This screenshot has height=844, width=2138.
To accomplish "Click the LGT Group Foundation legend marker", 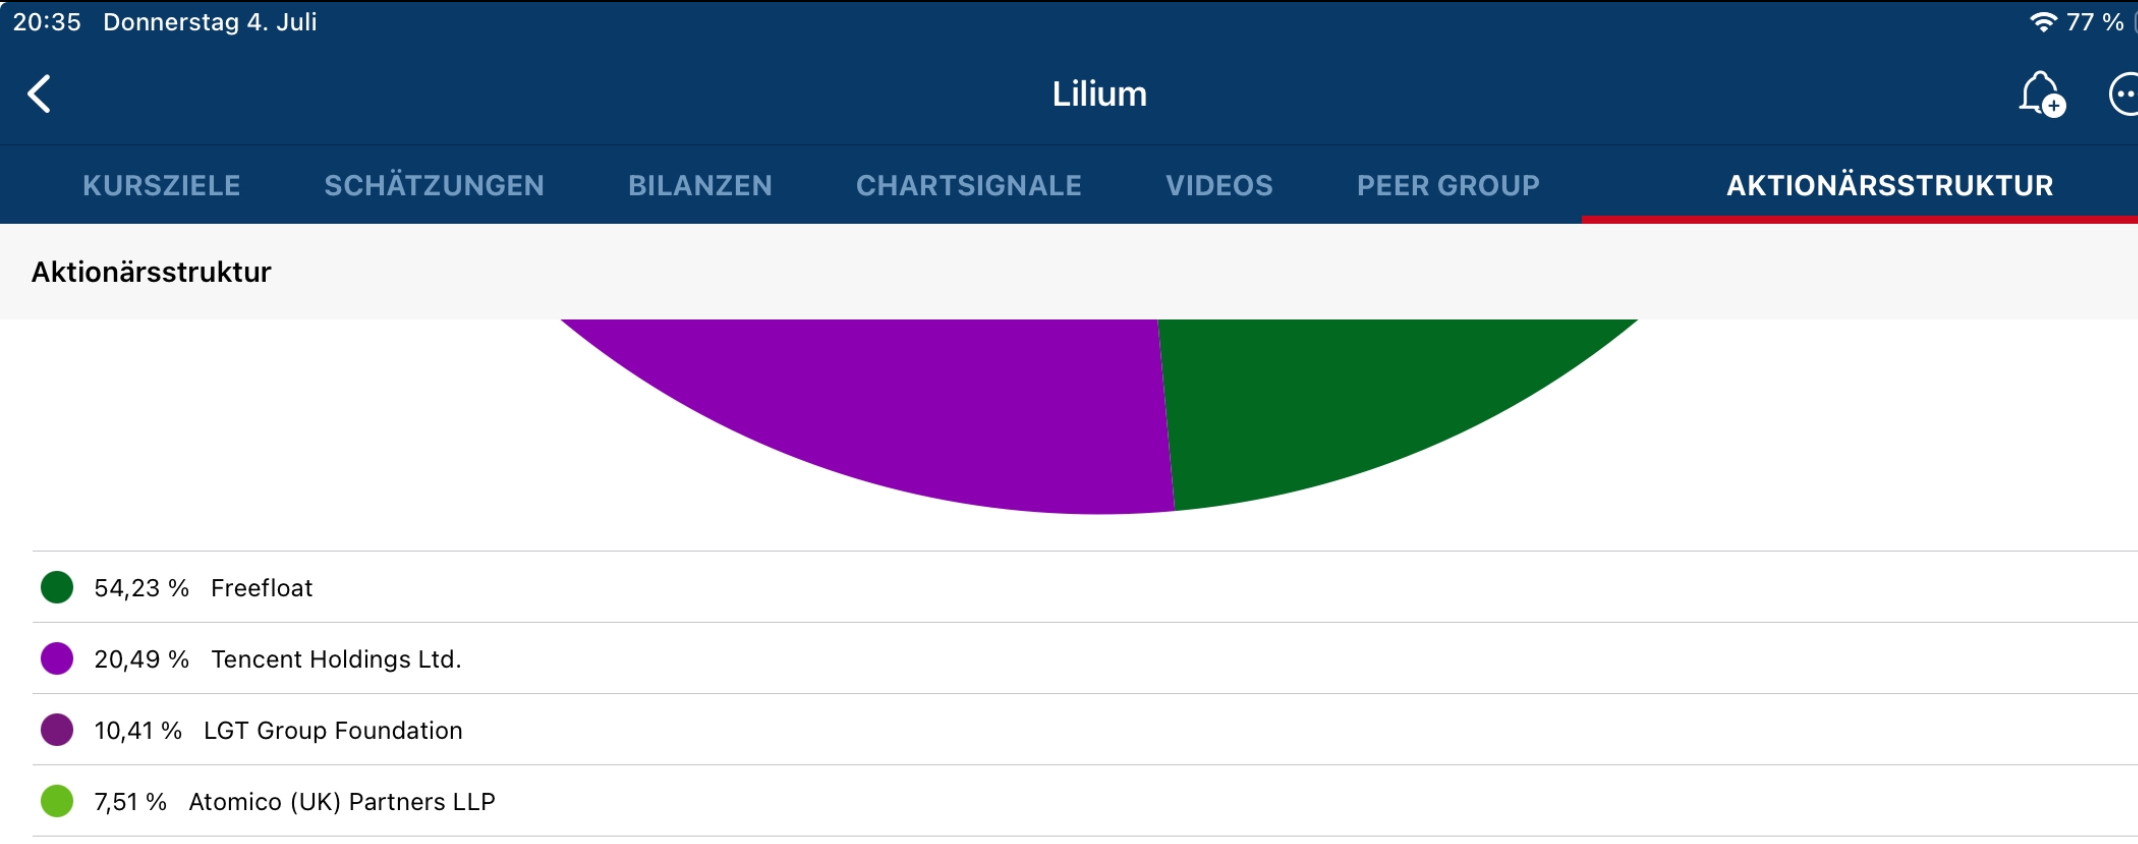I will (x=55, y=729).
